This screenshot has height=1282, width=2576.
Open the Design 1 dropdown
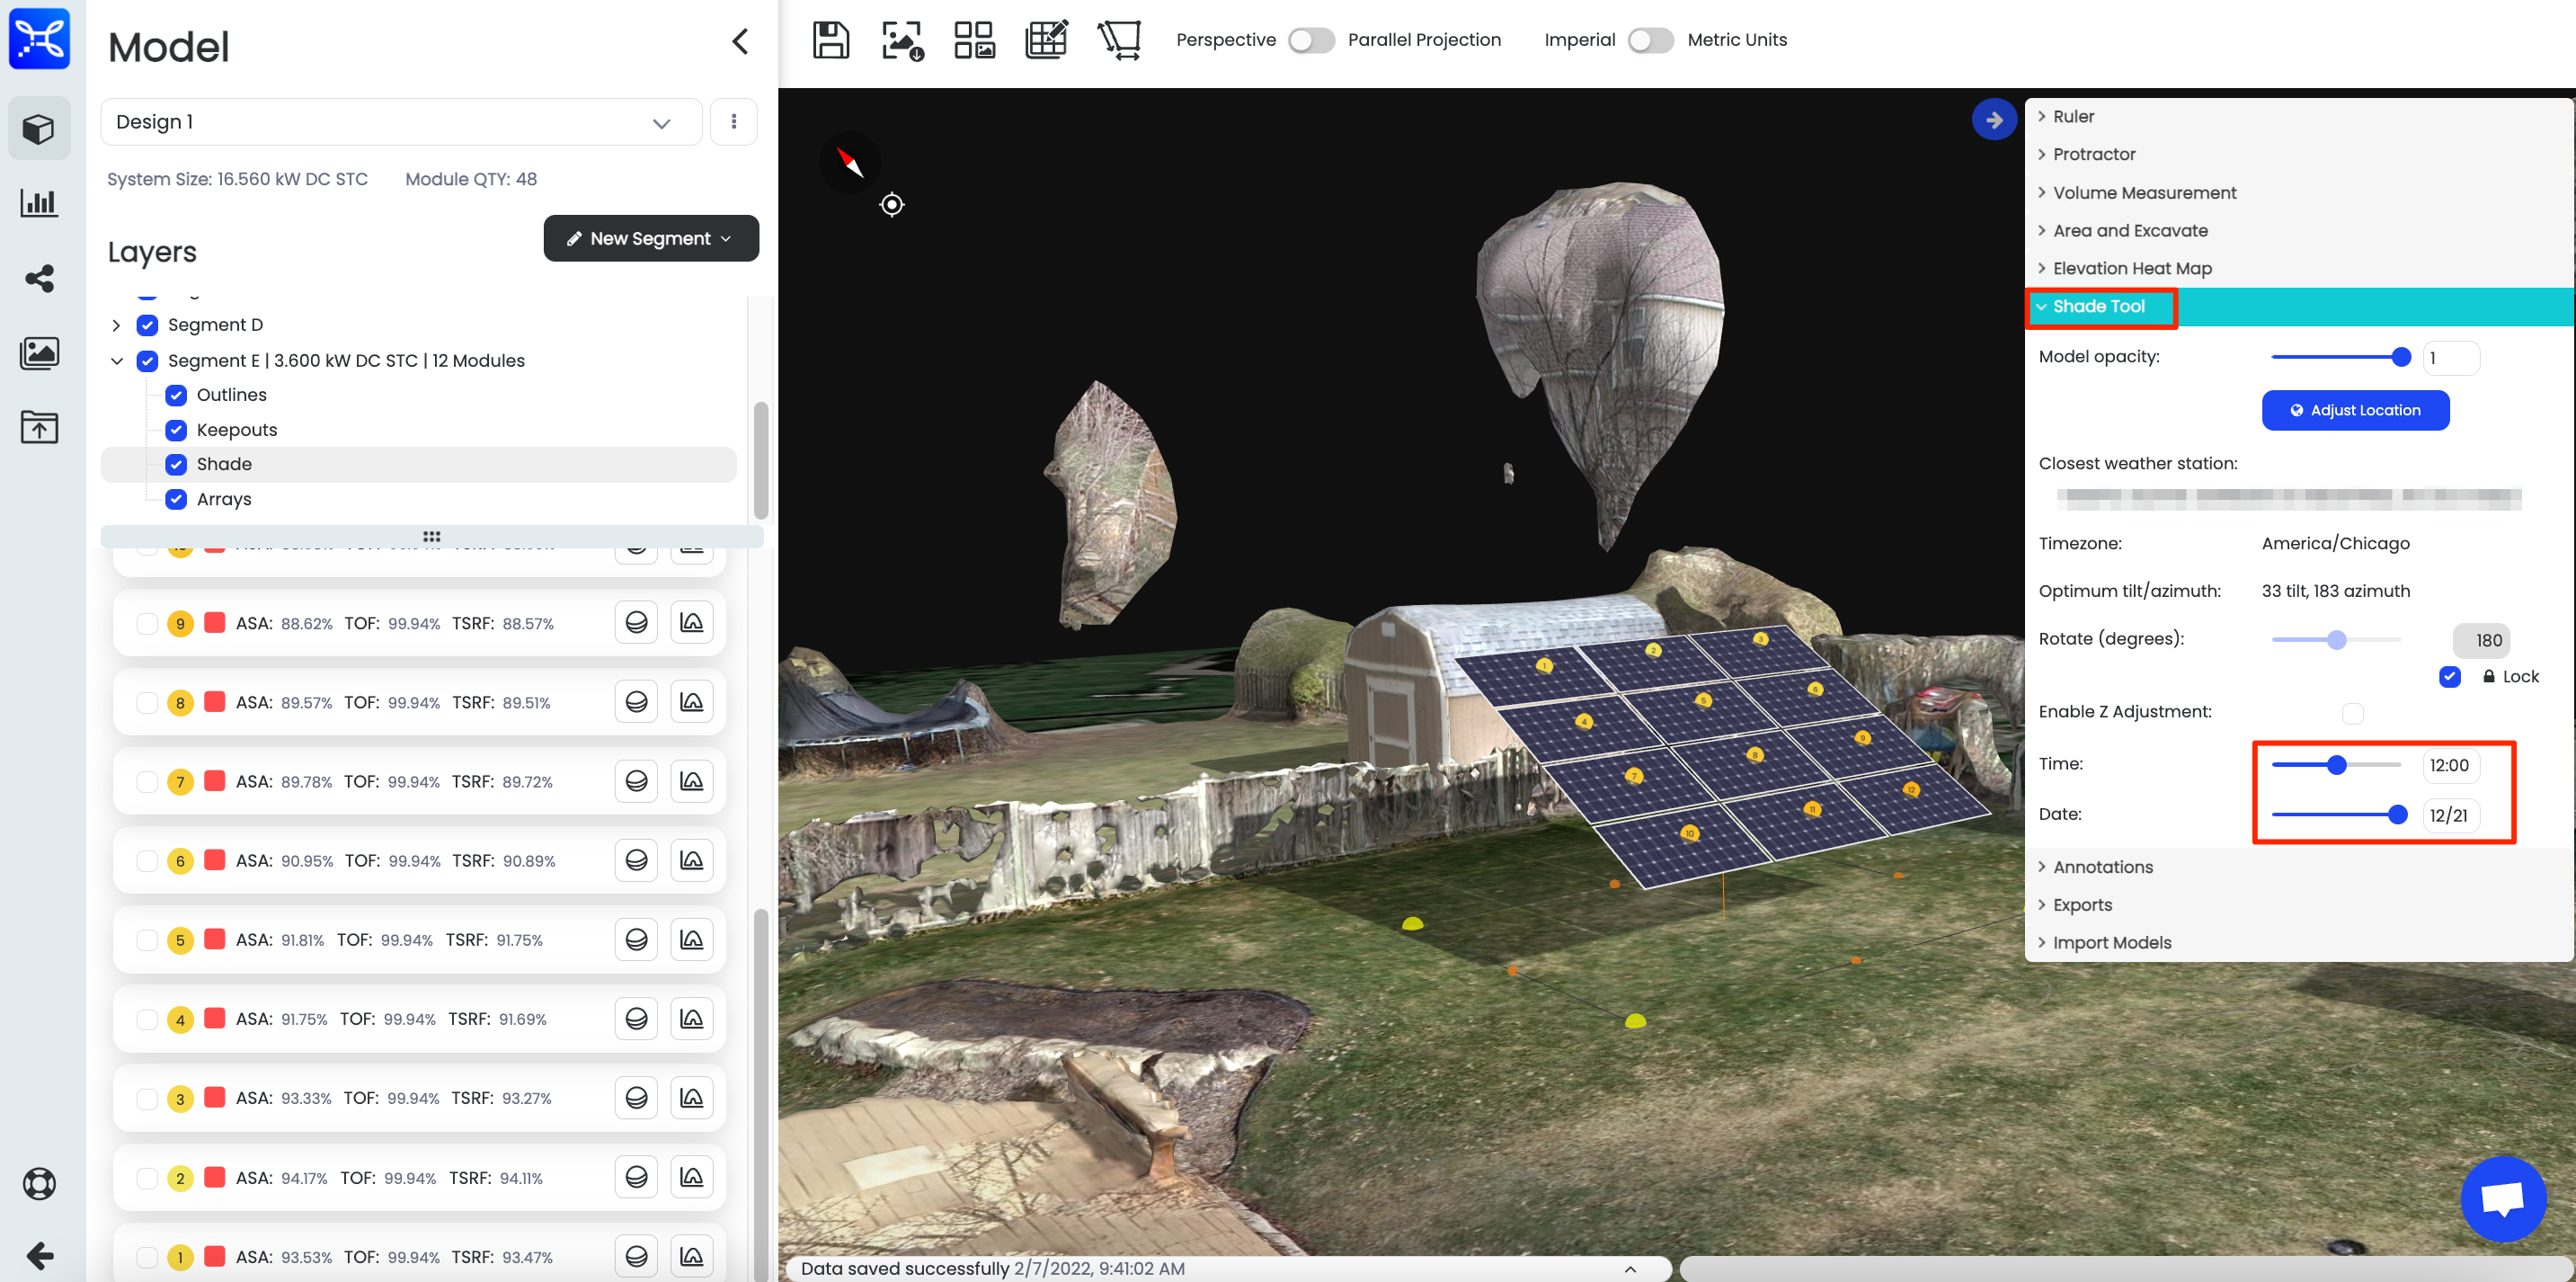click(401, 122)
